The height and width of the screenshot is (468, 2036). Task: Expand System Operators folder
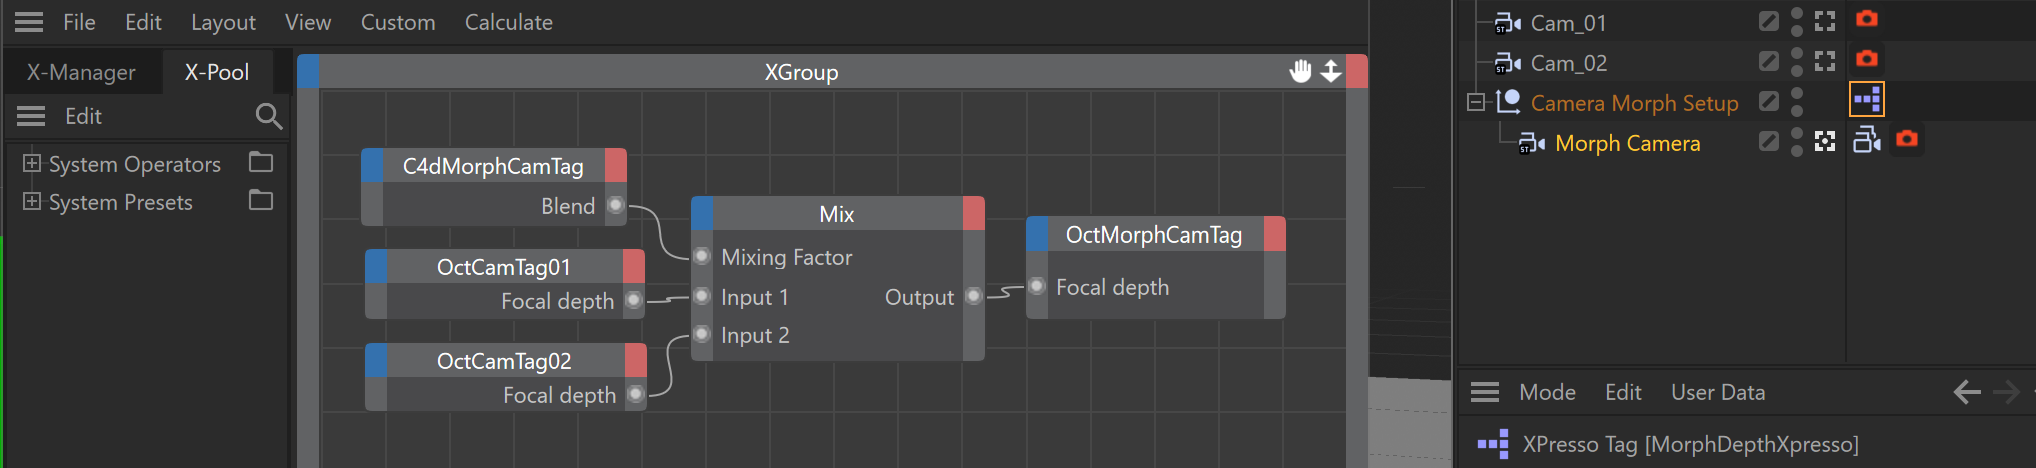(32, 163)
